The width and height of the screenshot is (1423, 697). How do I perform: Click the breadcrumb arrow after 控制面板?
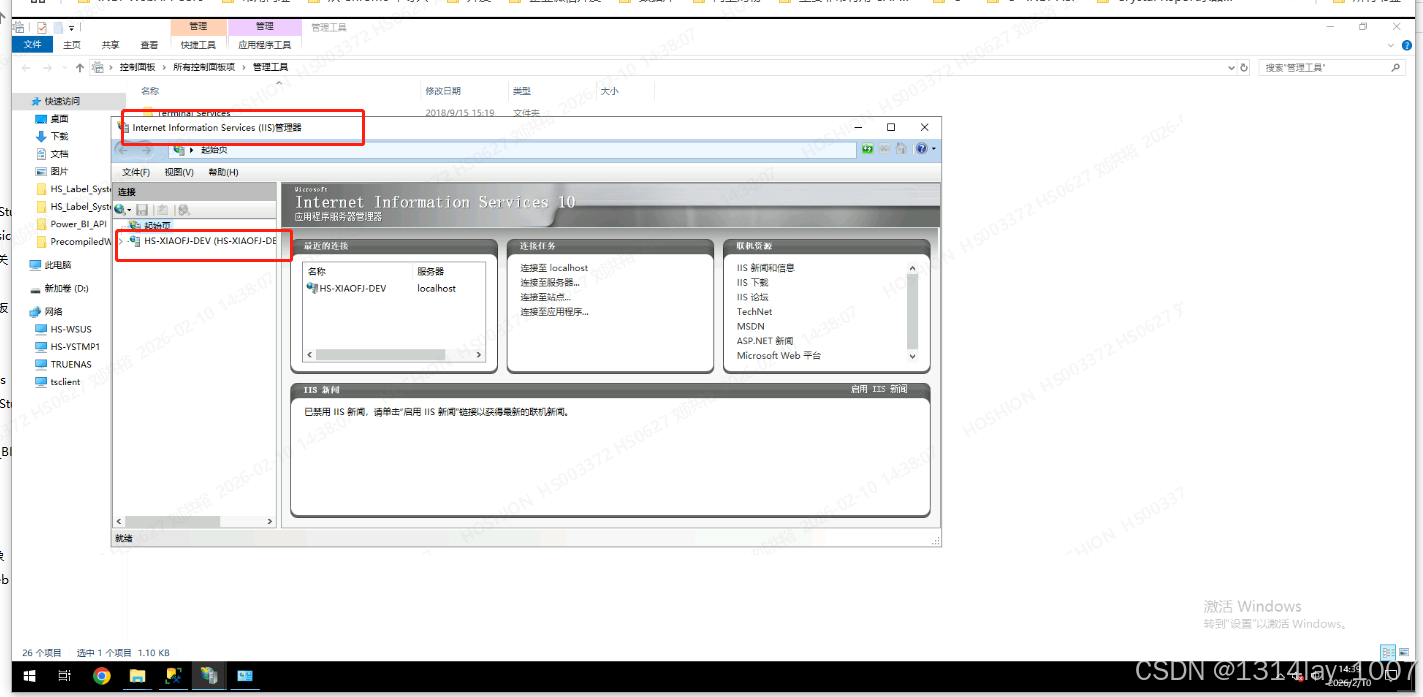point(166,67)
